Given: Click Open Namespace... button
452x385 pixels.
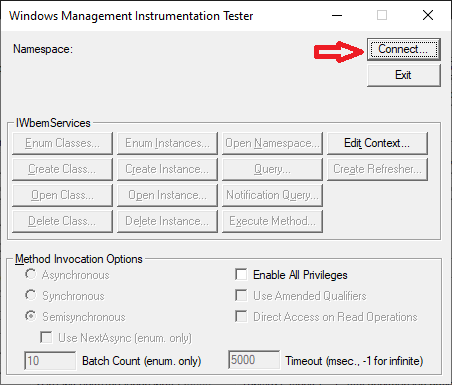Looking at the screenshot, I should point(272,143).
